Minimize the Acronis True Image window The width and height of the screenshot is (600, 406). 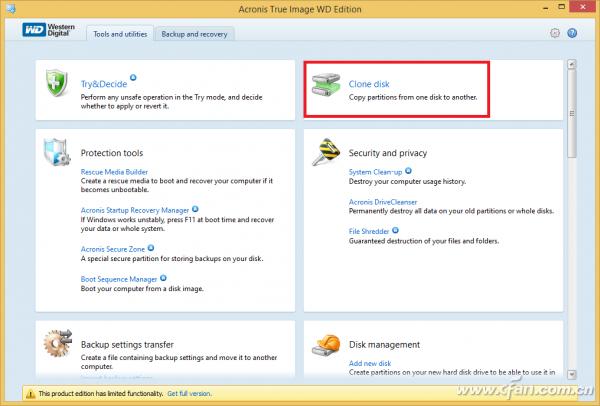coord(546,7)
